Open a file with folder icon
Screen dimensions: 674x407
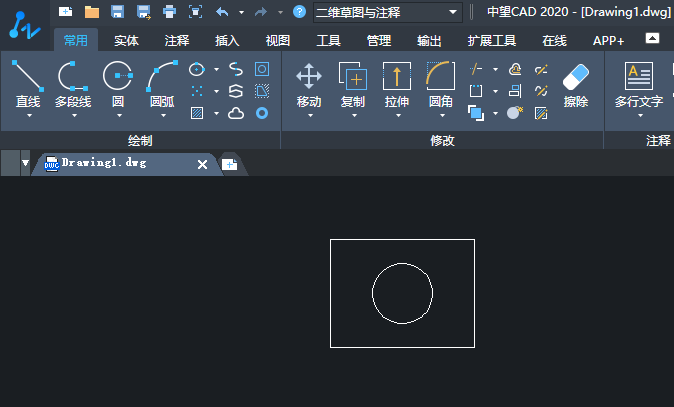point(92,12)
